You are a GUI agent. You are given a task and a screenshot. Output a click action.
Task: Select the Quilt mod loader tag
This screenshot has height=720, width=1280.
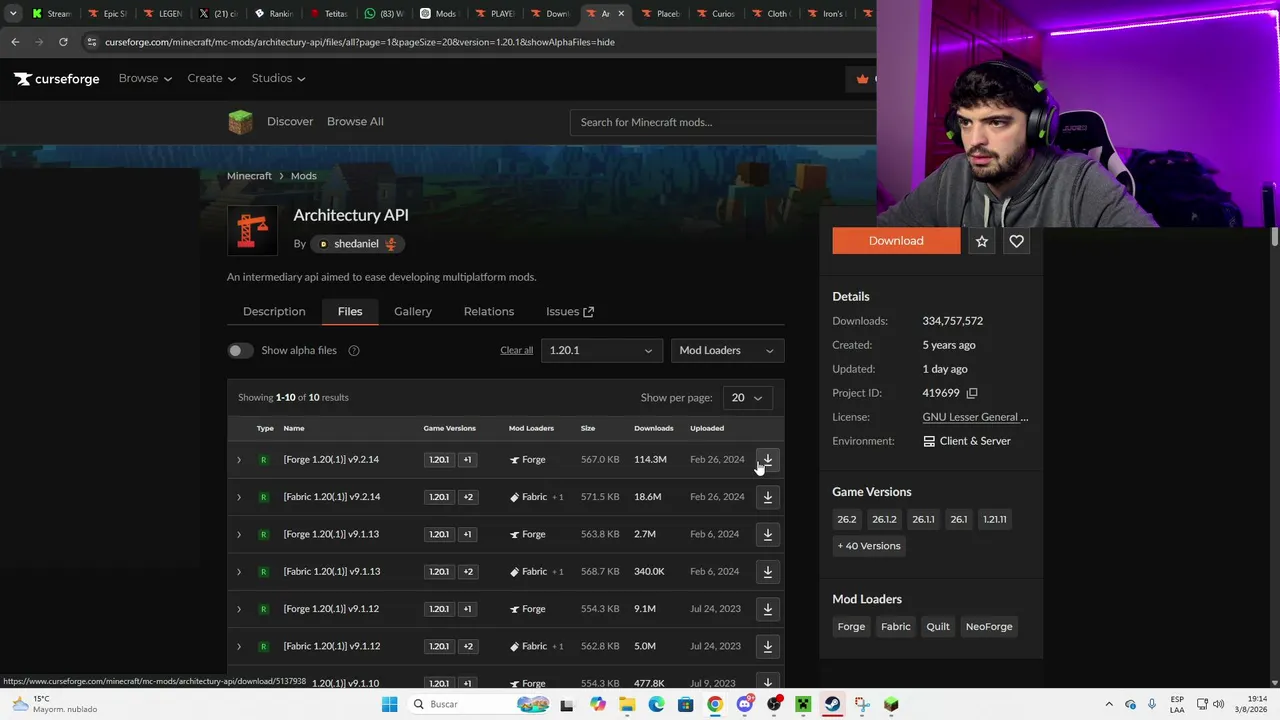click(x=938, y=627)
